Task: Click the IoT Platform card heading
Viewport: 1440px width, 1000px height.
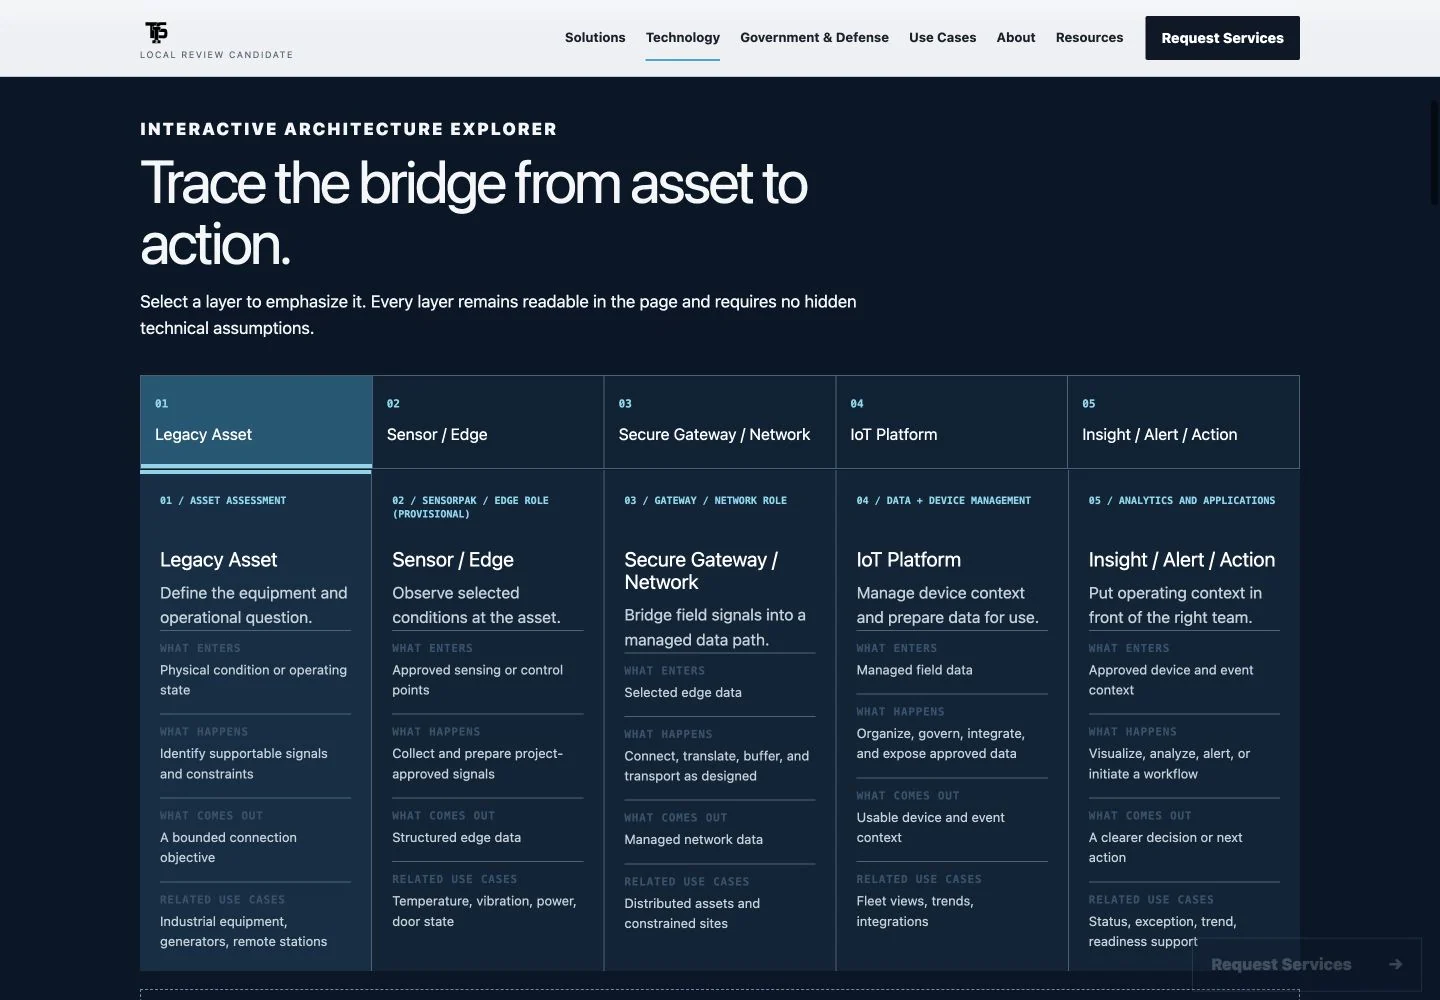Action: click(908, 560)
